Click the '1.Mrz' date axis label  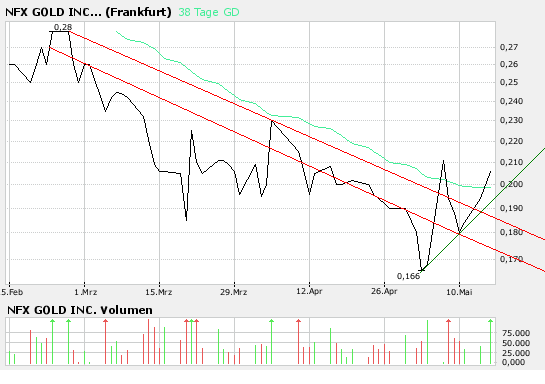point(86,292)
